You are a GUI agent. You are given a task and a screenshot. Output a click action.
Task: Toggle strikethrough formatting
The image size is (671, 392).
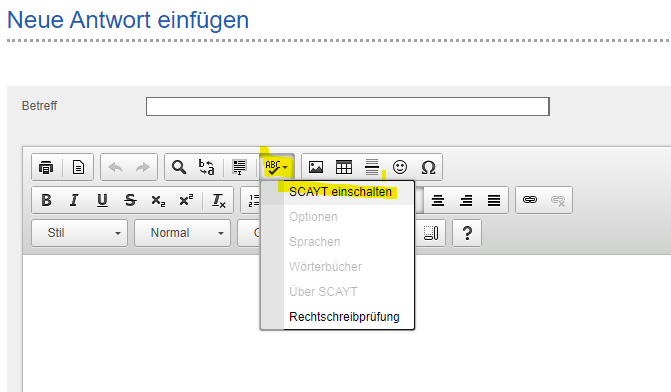pos(131,200)
